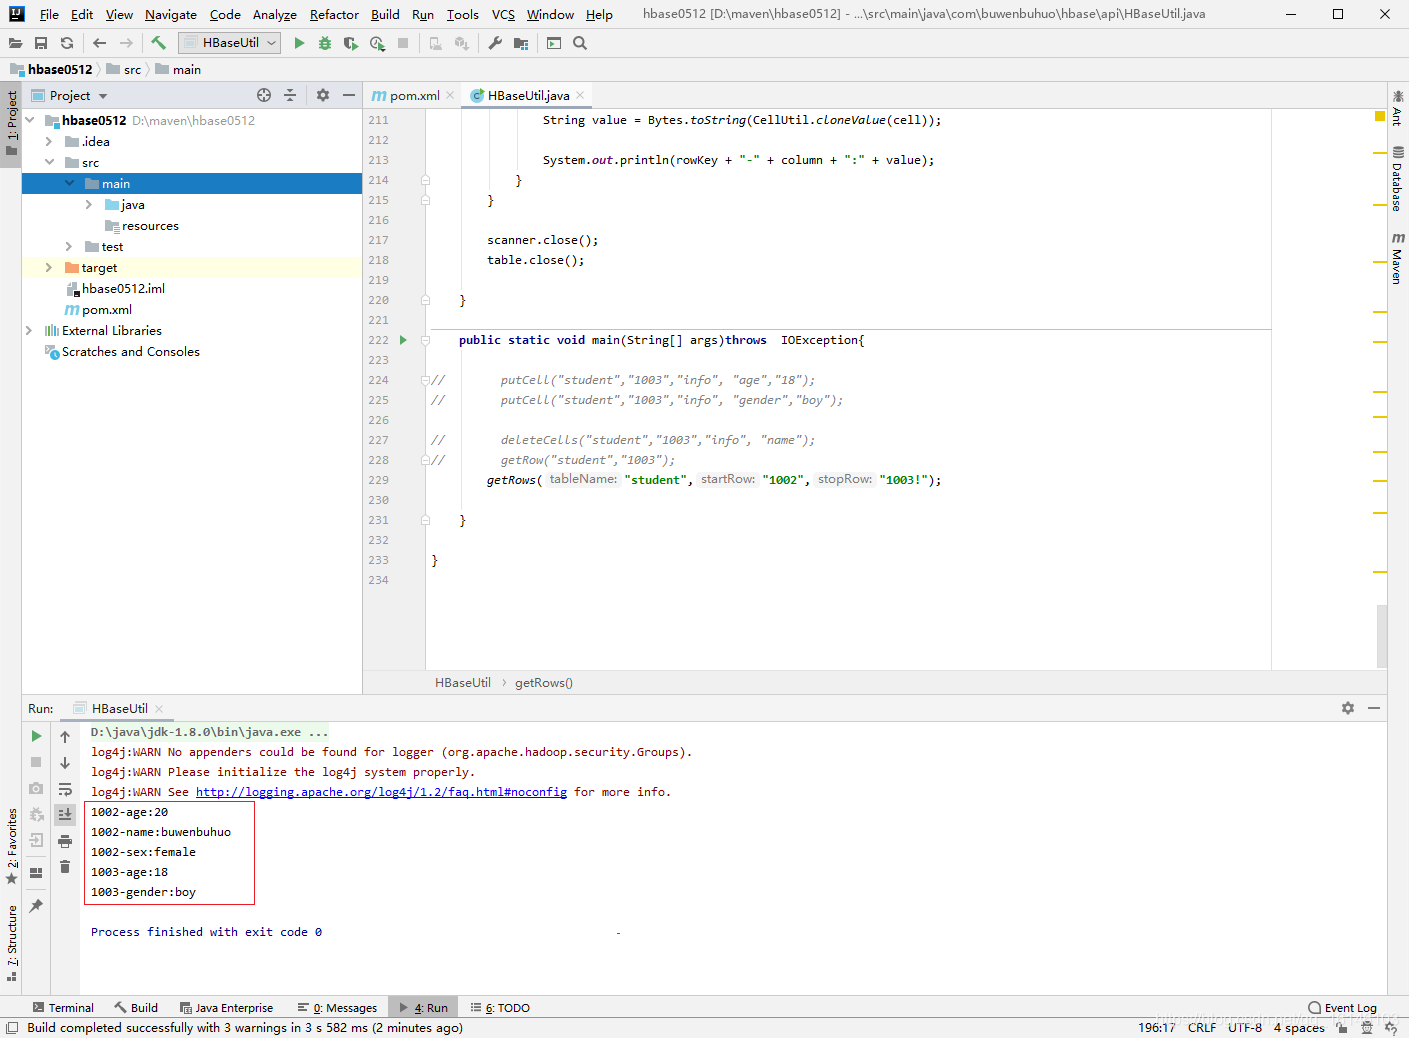Open the log4j faq link in console

381,792
